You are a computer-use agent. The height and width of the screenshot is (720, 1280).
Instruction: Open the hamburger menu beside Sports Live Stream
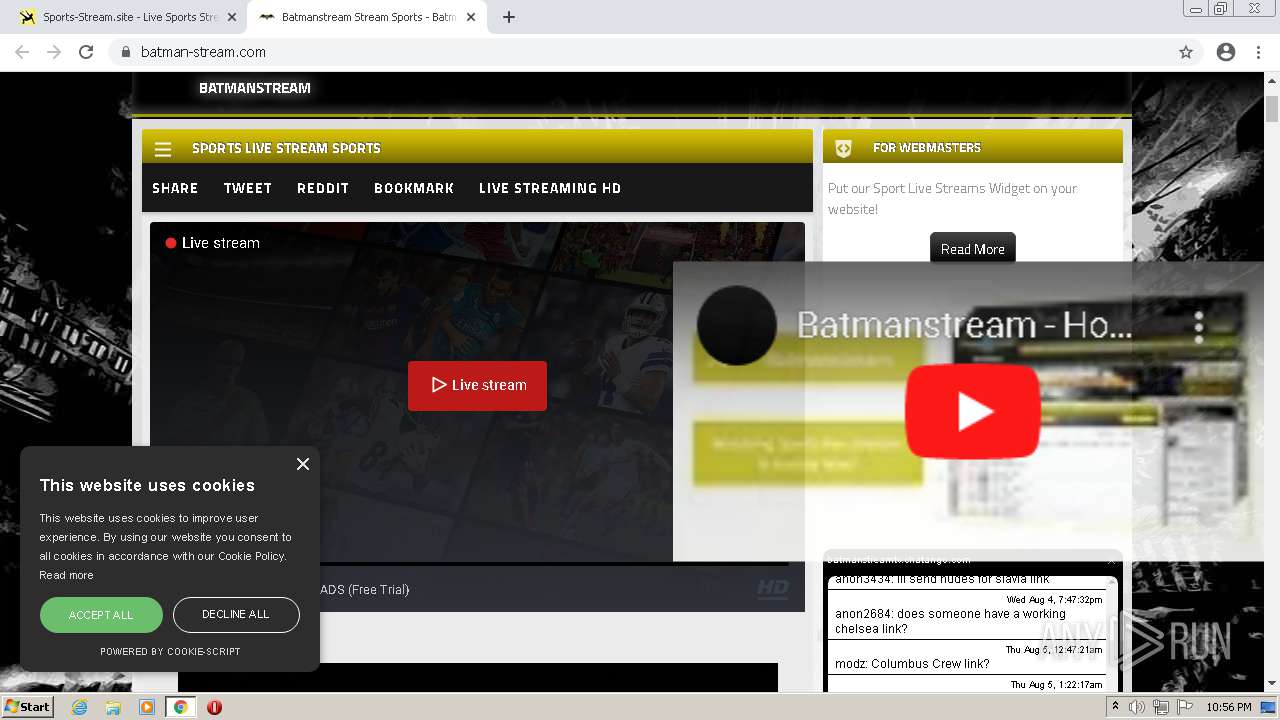click(x=163, y=149)
